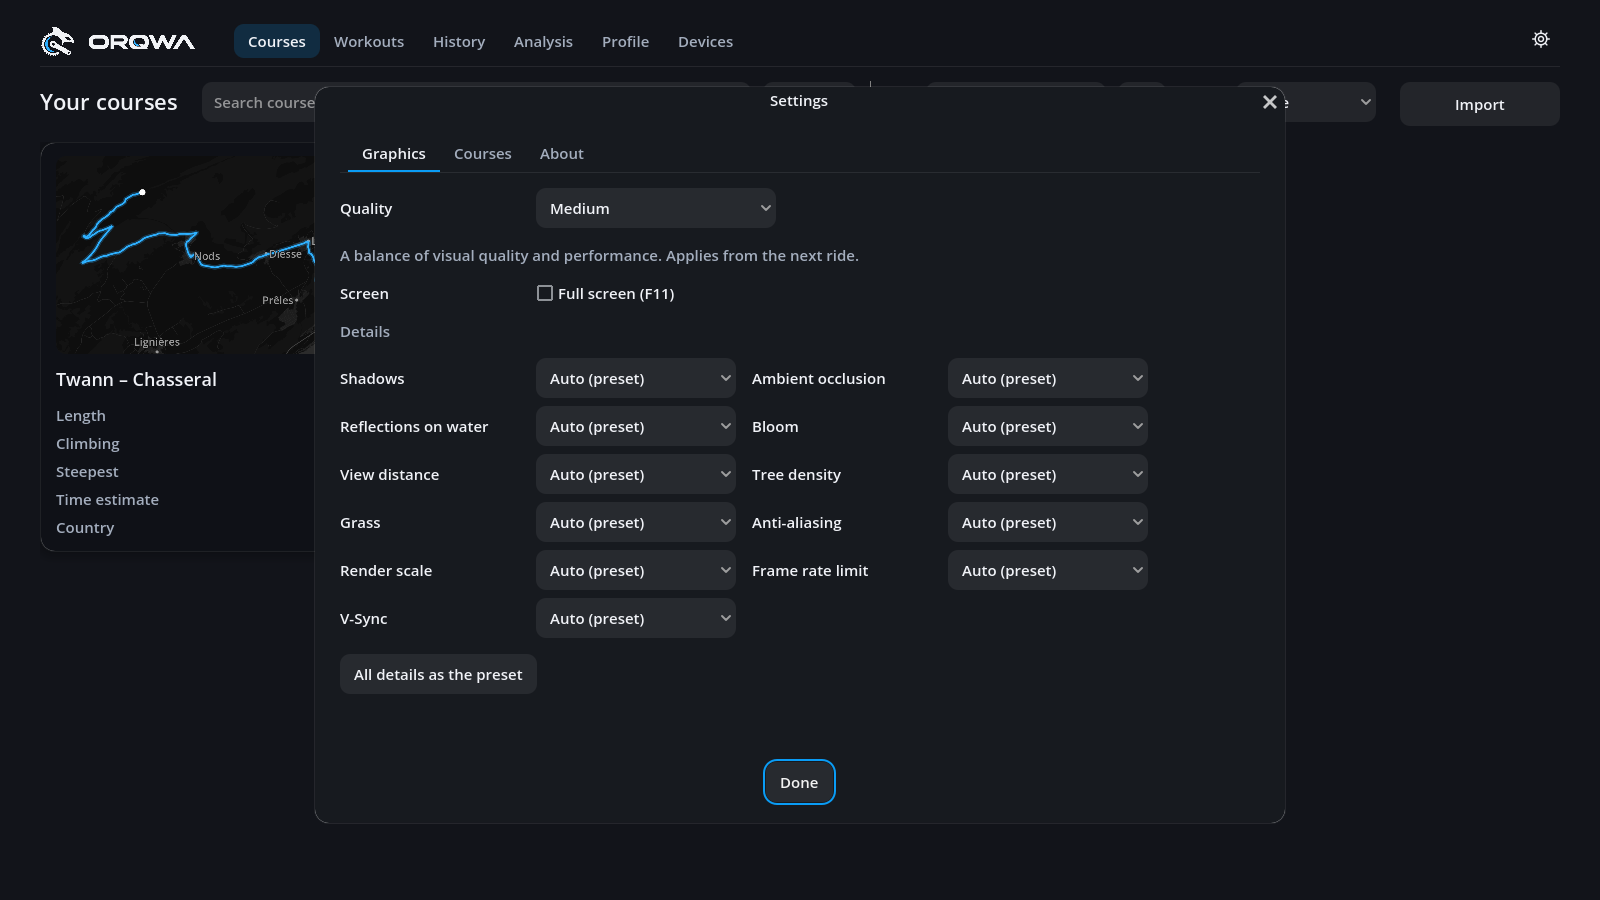Switch to the Courses settings tab
The width and height of the screenshot is (1600, 900).
(483, 154)
